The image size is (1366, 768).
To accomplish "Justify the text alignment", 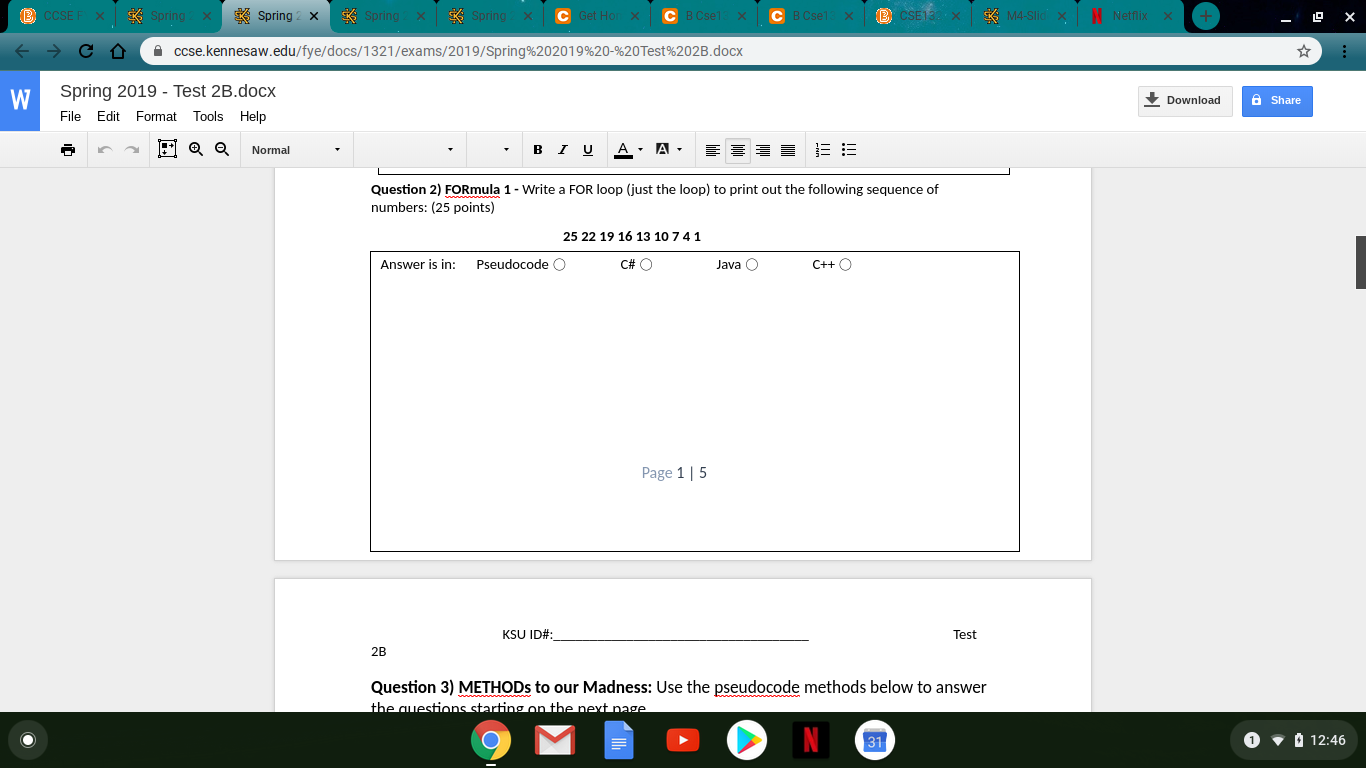I will point(788,150).
